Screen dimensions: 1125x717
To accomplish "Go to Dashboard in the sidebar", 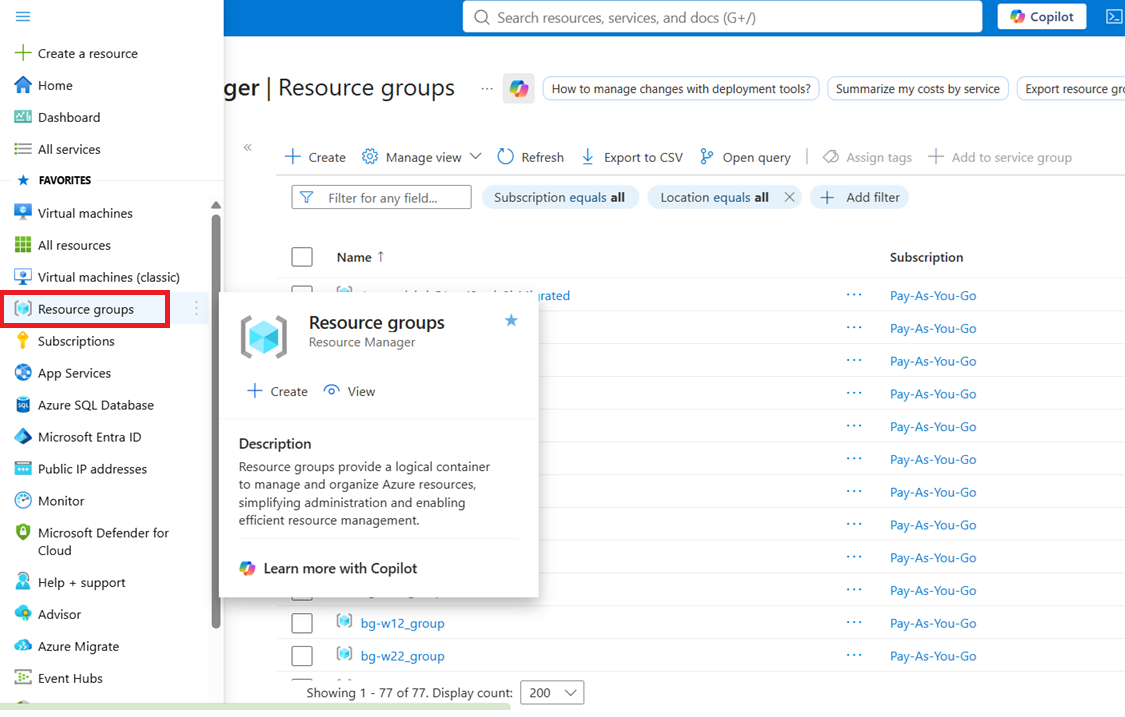I will click(x=69, y=117).
